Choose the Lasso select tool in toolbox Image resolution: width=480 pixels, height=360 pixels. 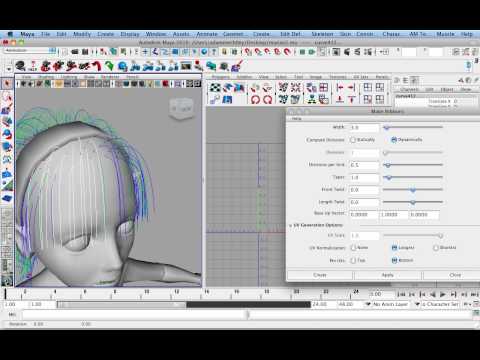(7, 97)
